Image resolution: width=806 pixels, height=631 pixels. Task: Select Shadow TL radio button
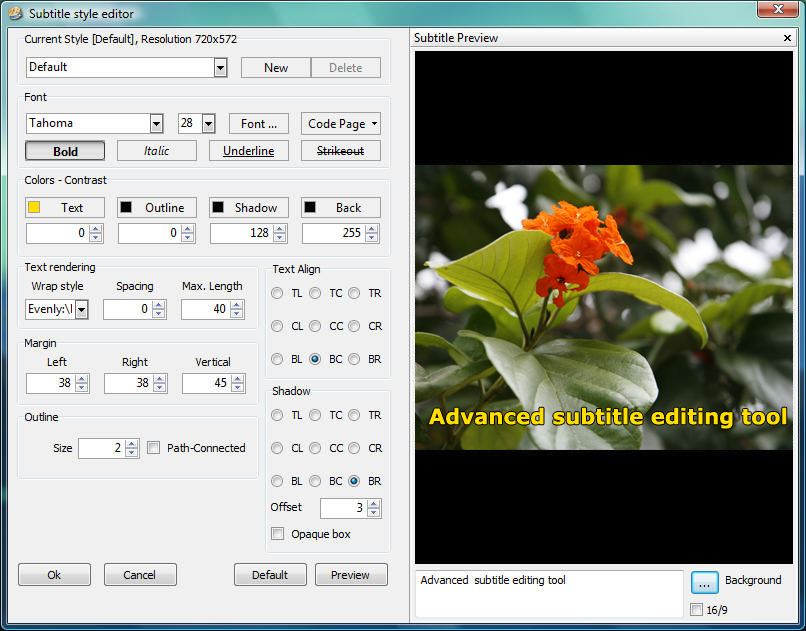click(x=277, y=415)
